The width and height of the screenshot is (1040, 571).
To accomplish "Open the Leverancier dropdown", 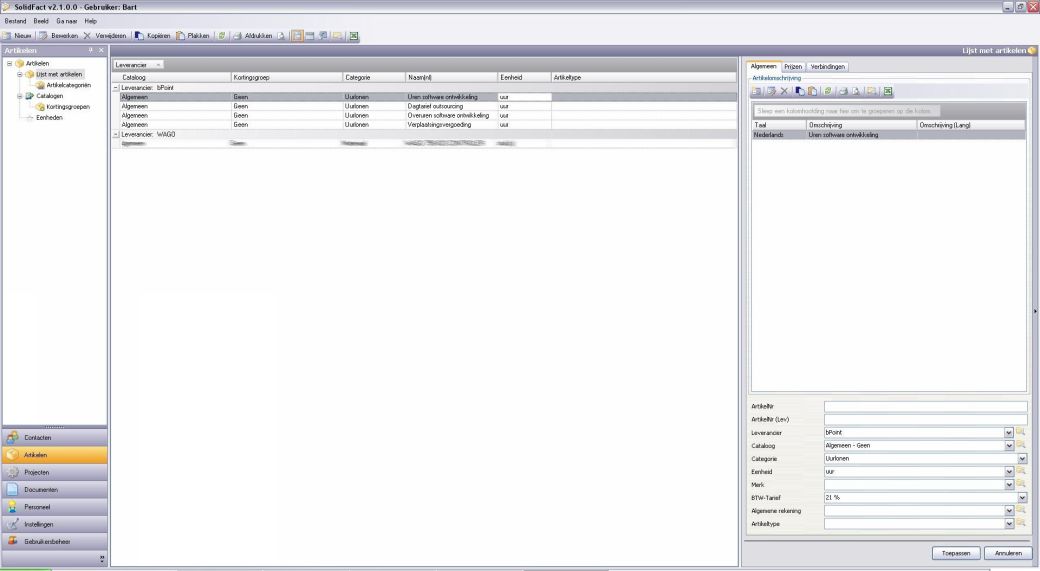I will coord(1009,432).
